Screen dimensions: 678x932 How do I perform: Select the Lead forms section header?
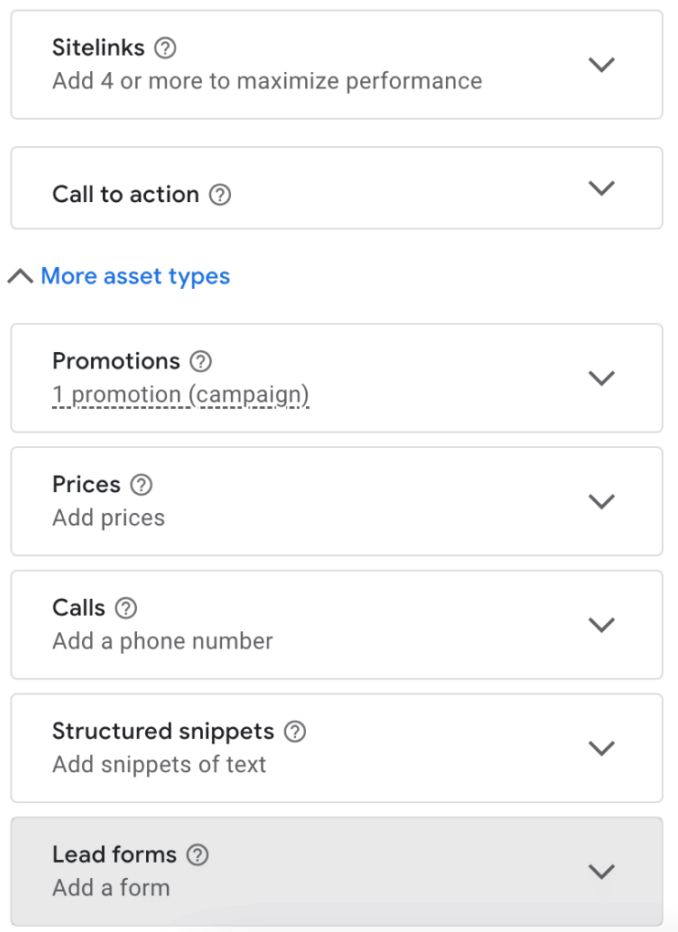114,855
